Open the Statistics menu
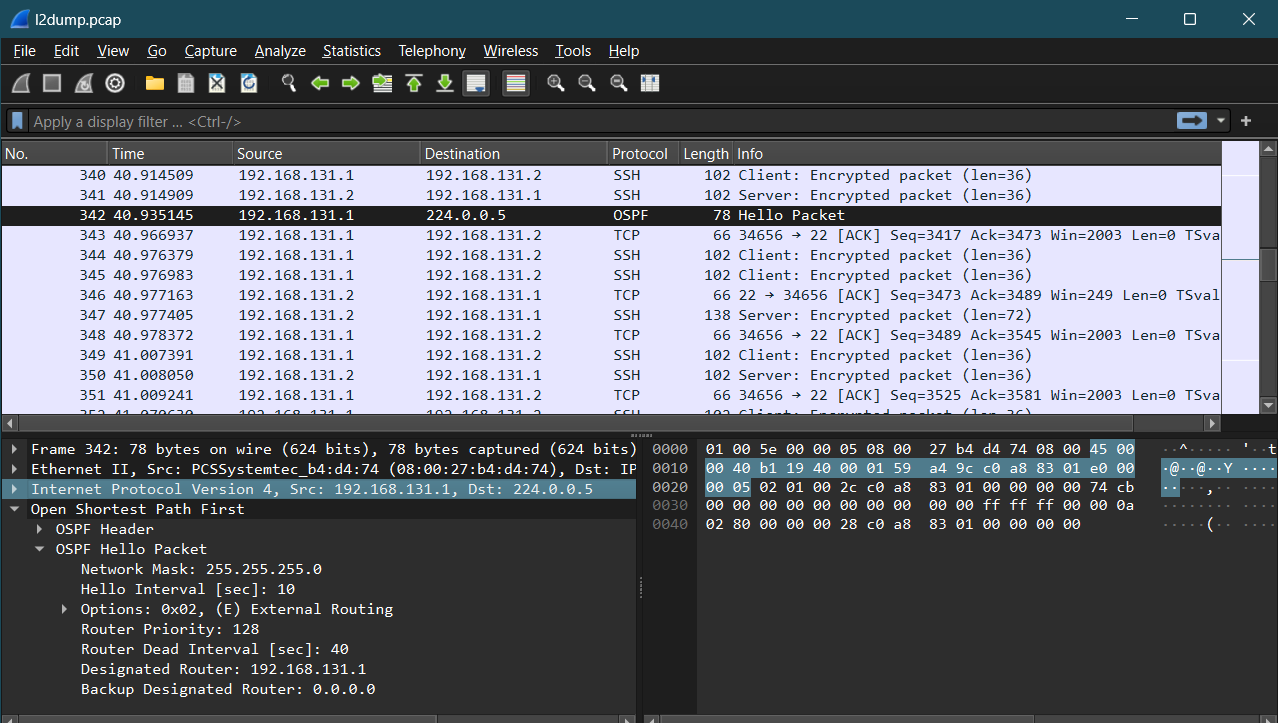Viewport: 1278px width, 723px height. [351, 51]
